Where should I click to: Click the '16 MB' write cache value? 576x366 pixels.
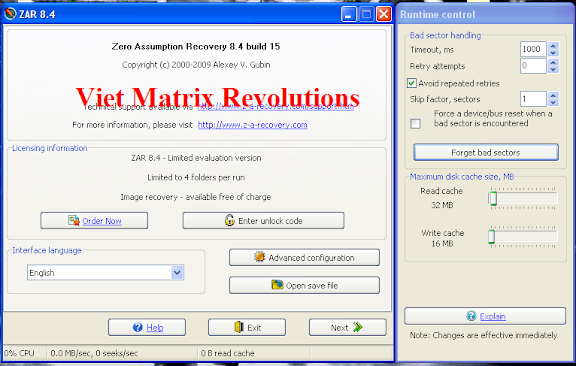coord(442,244)
